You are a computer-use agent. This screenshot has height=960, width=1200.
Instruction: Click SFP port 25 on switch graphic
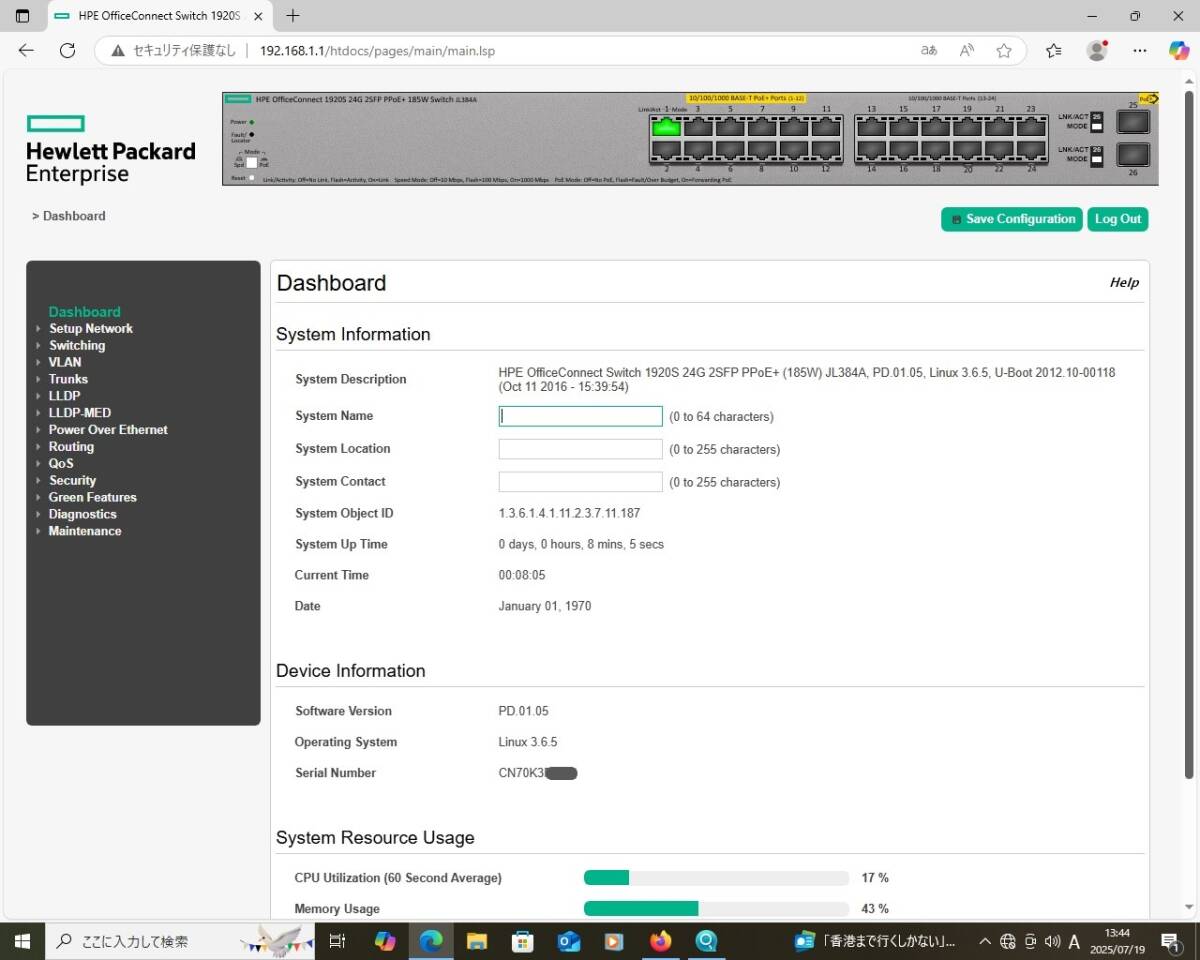1133,122
